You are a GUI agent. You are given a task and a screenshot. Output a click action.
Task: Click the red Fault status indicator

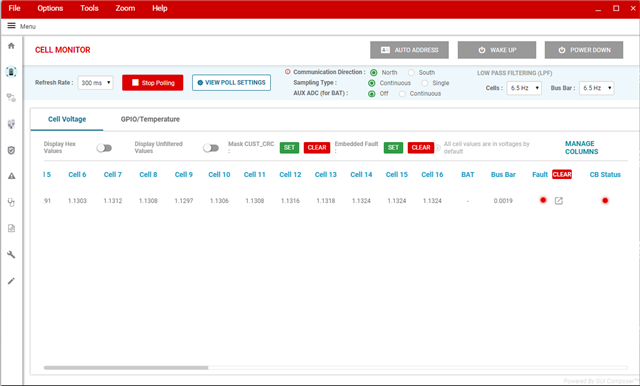[543, 200]
